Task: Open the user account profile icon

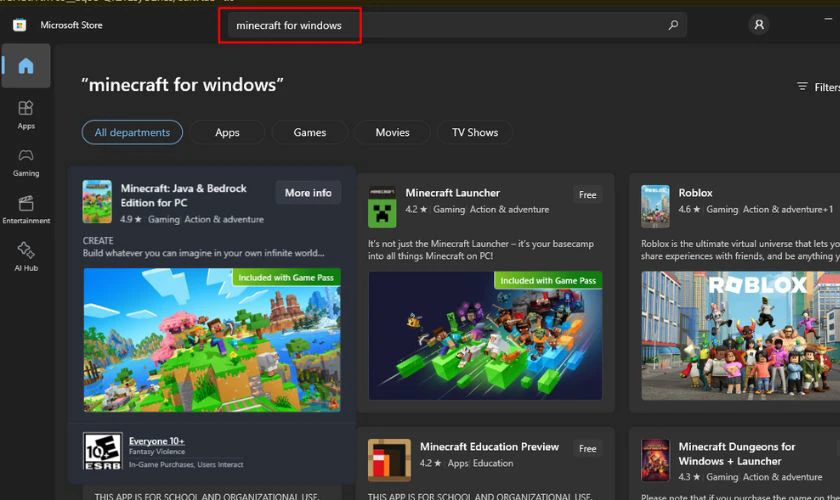Action: 759,25
